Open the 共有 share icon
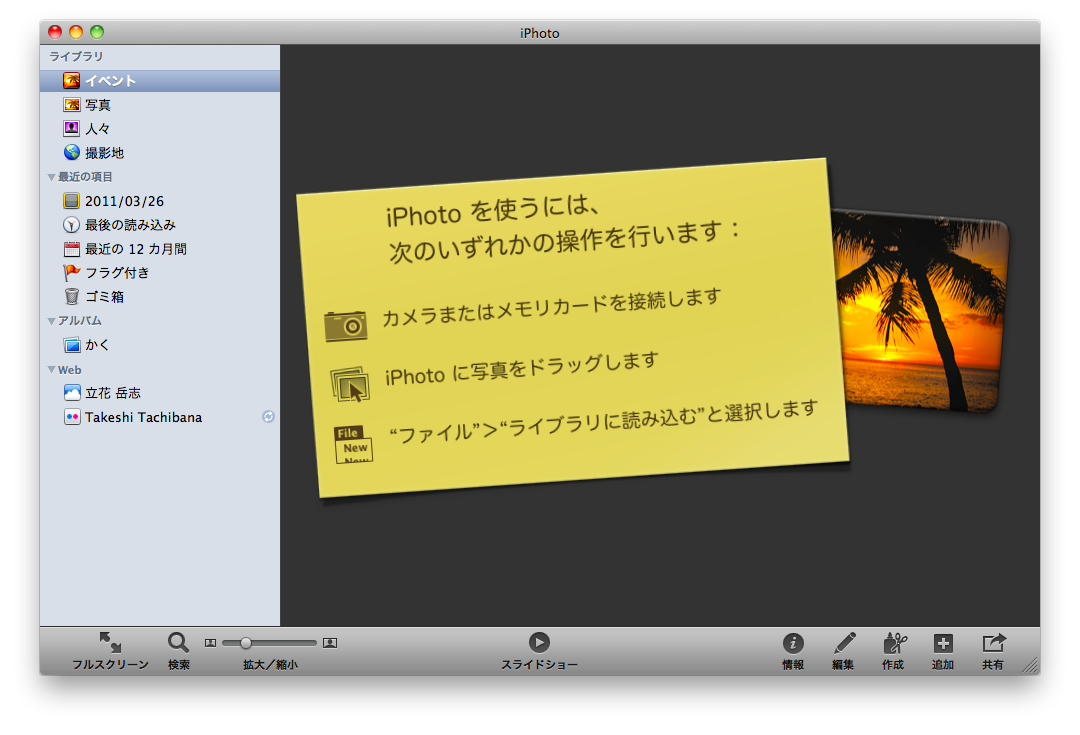1080x735 pixels. (x=993, y=643)
